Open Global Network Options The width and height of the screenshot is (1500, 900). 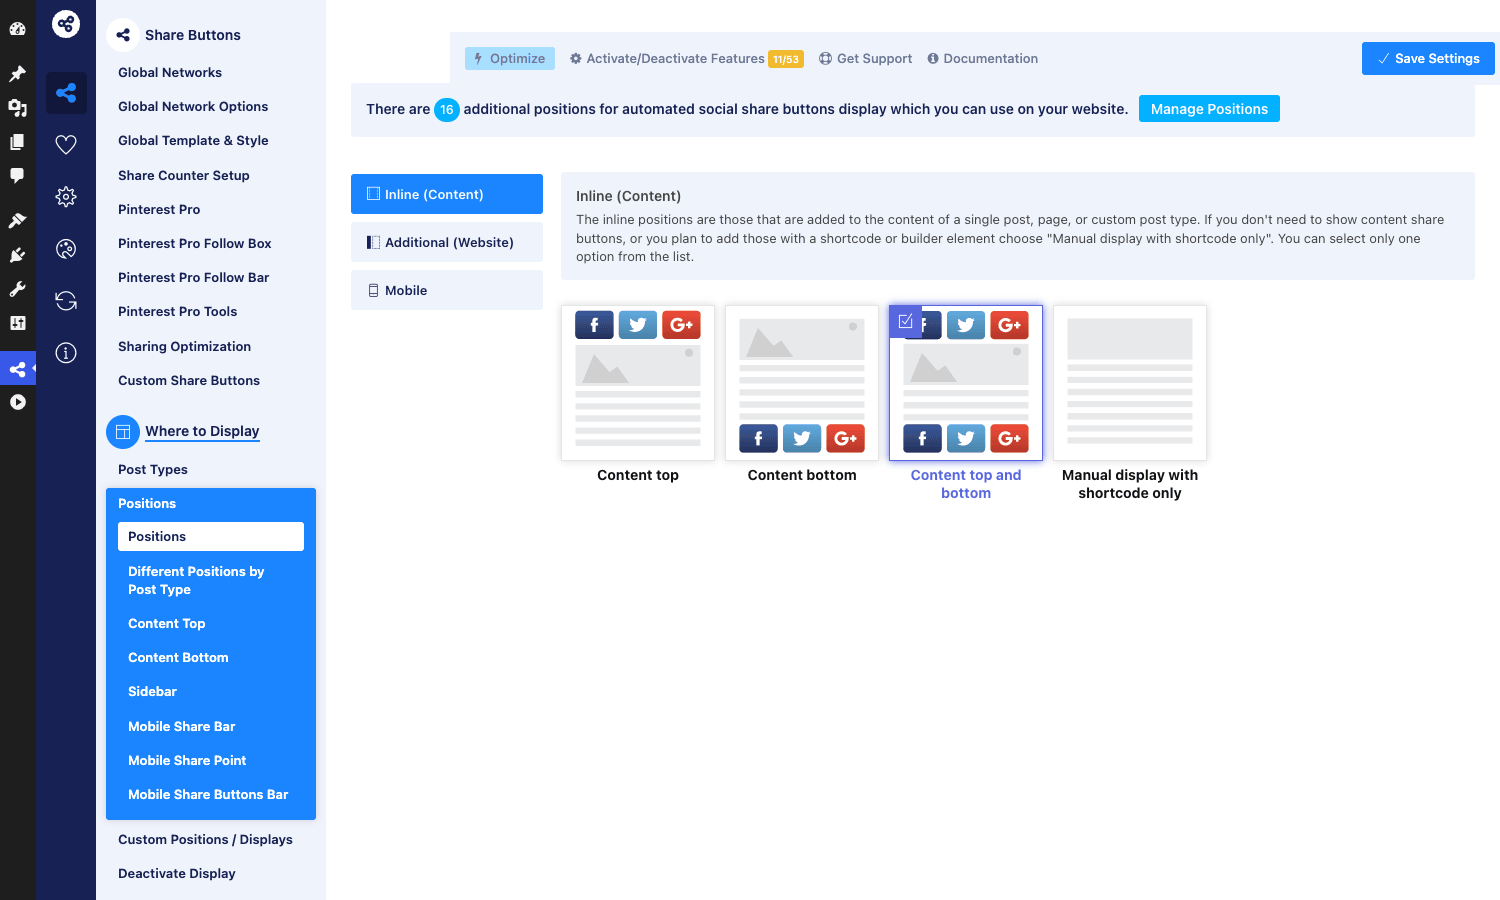pyautogui.click(x=193, y=106)
